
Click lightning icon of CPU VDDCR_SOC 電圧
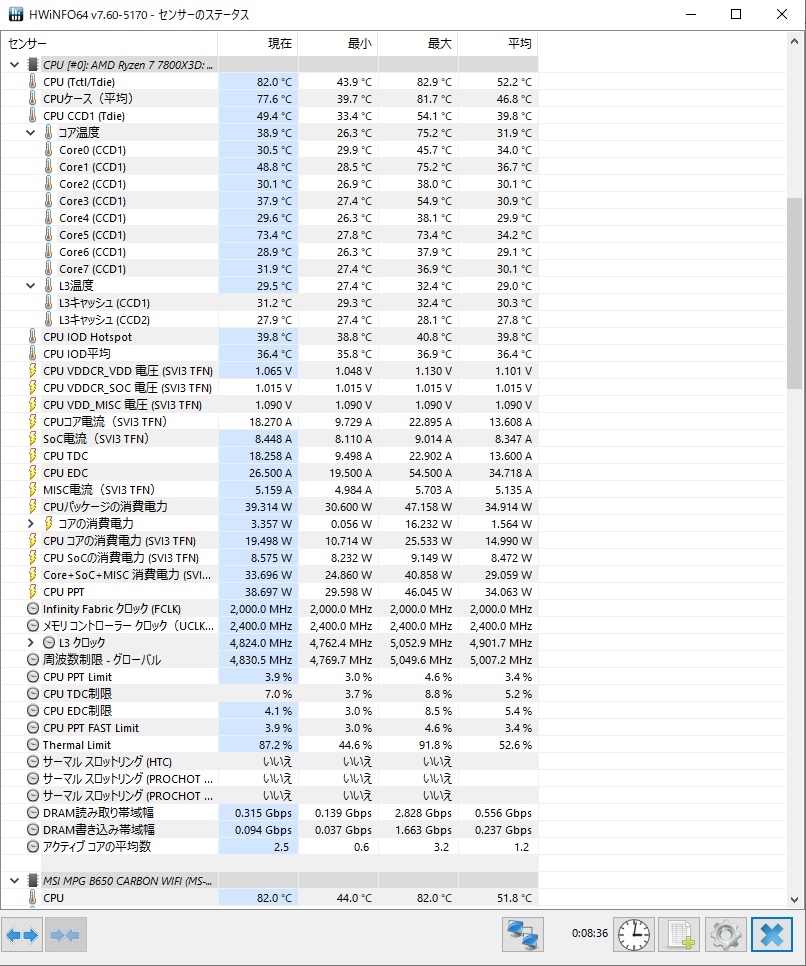coord(33,388)
